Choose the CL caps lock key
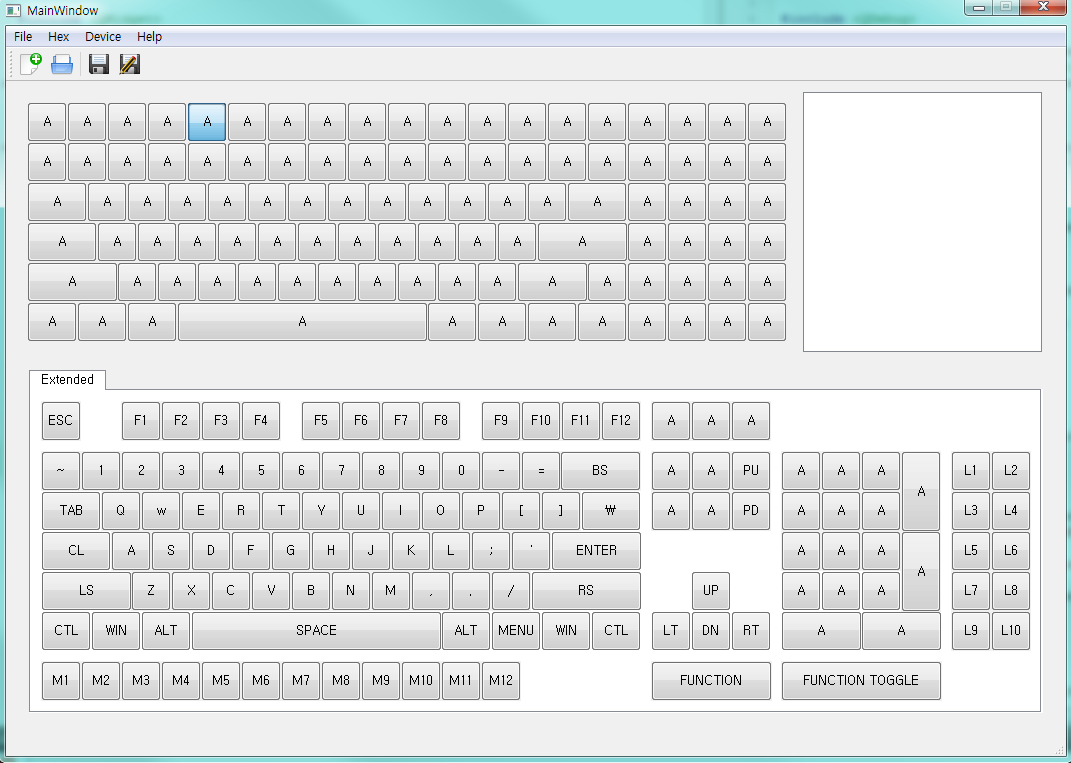 click(x=76, y=551)
